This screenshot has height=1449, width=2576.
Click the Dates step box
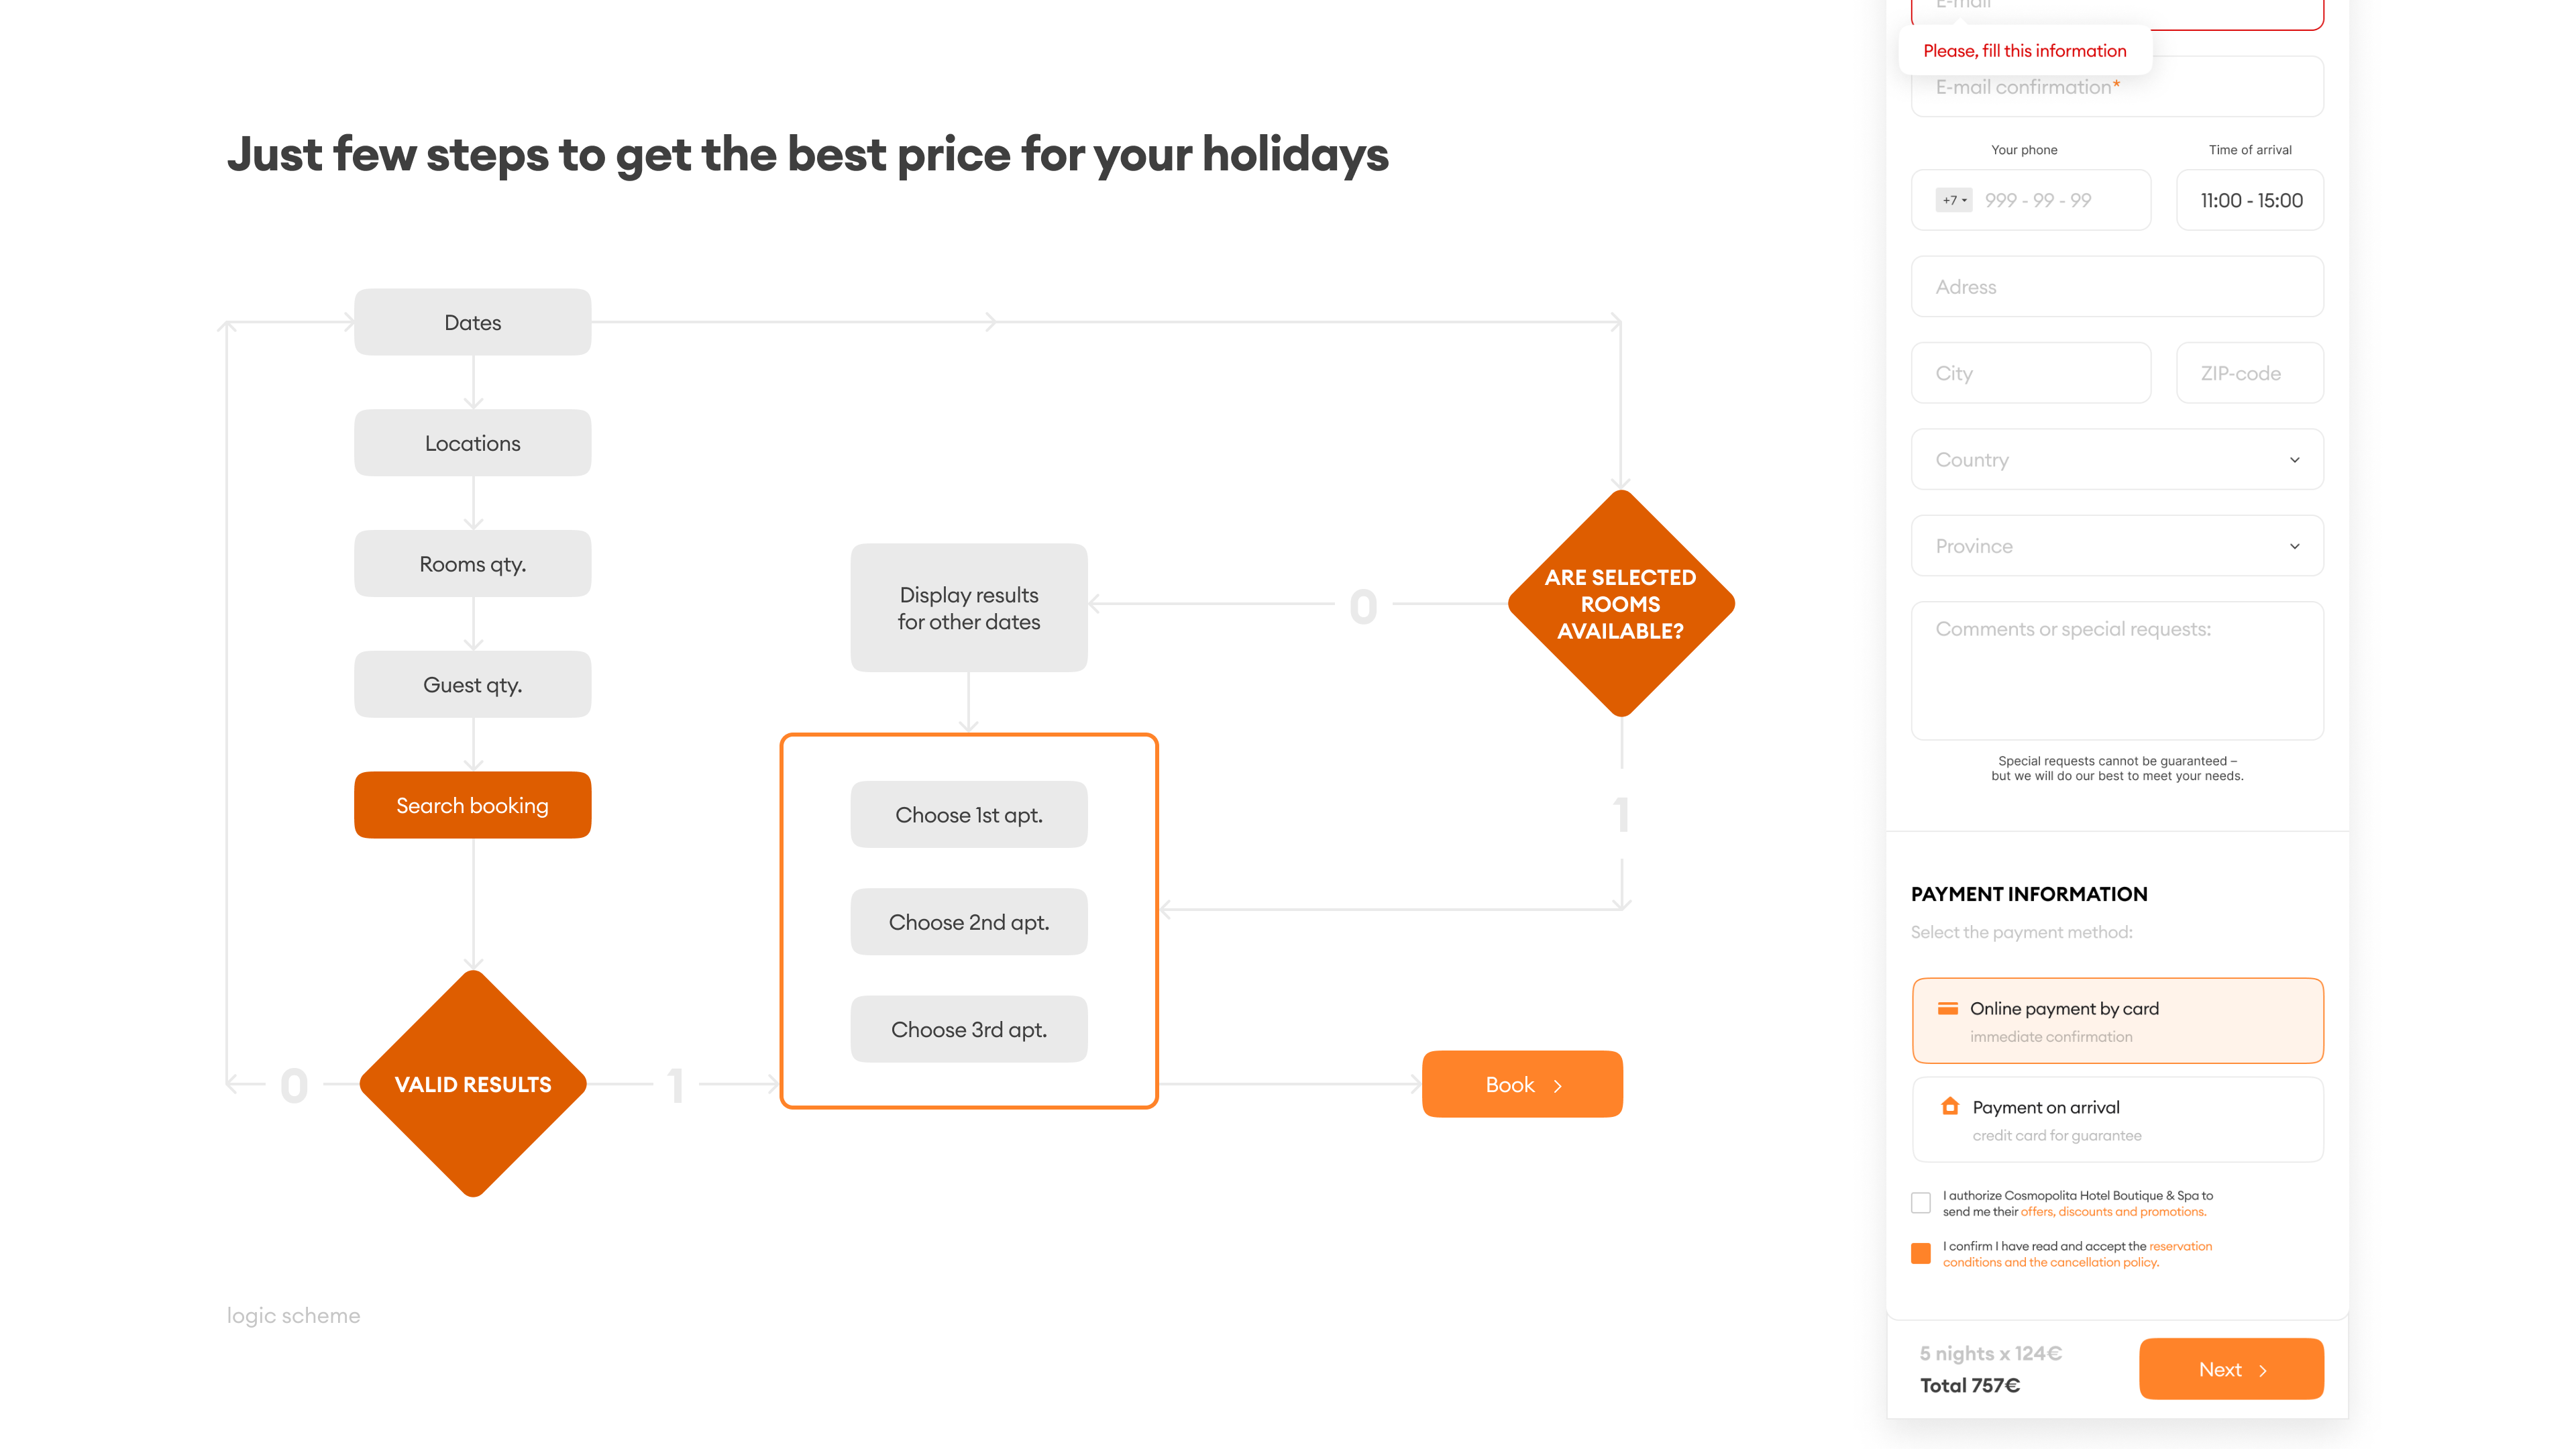473,322
